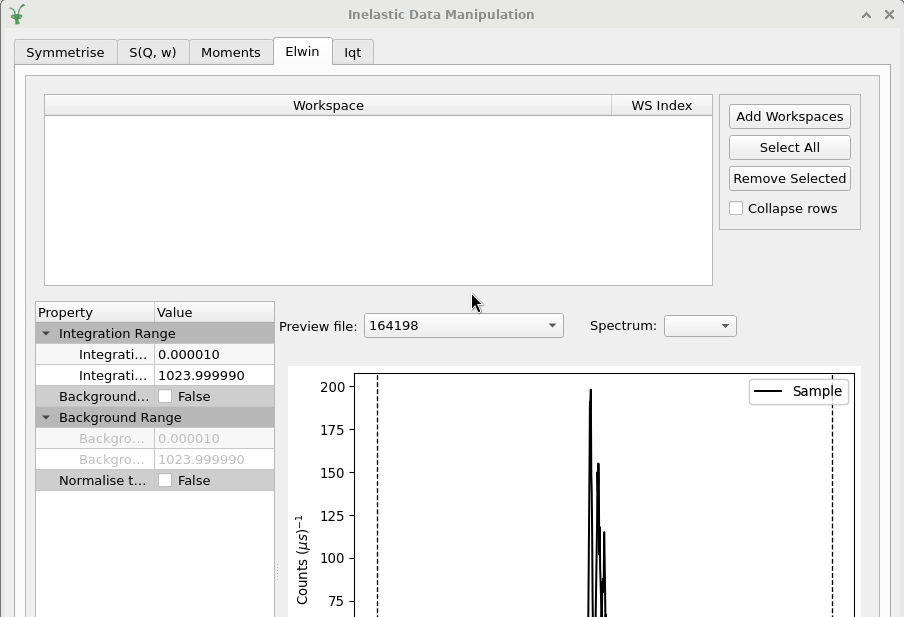The image size is (904, 617).
Task: Roll up window using title bar arrow
Action: (x=866, y=14)
